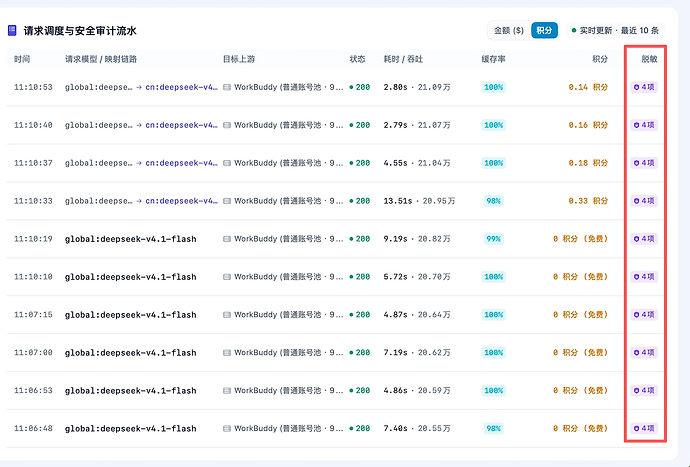This screenshot has width=690, height=467.
Task: Click the 98% cache rate badge at 11:10:33
Action: [493, 201]
